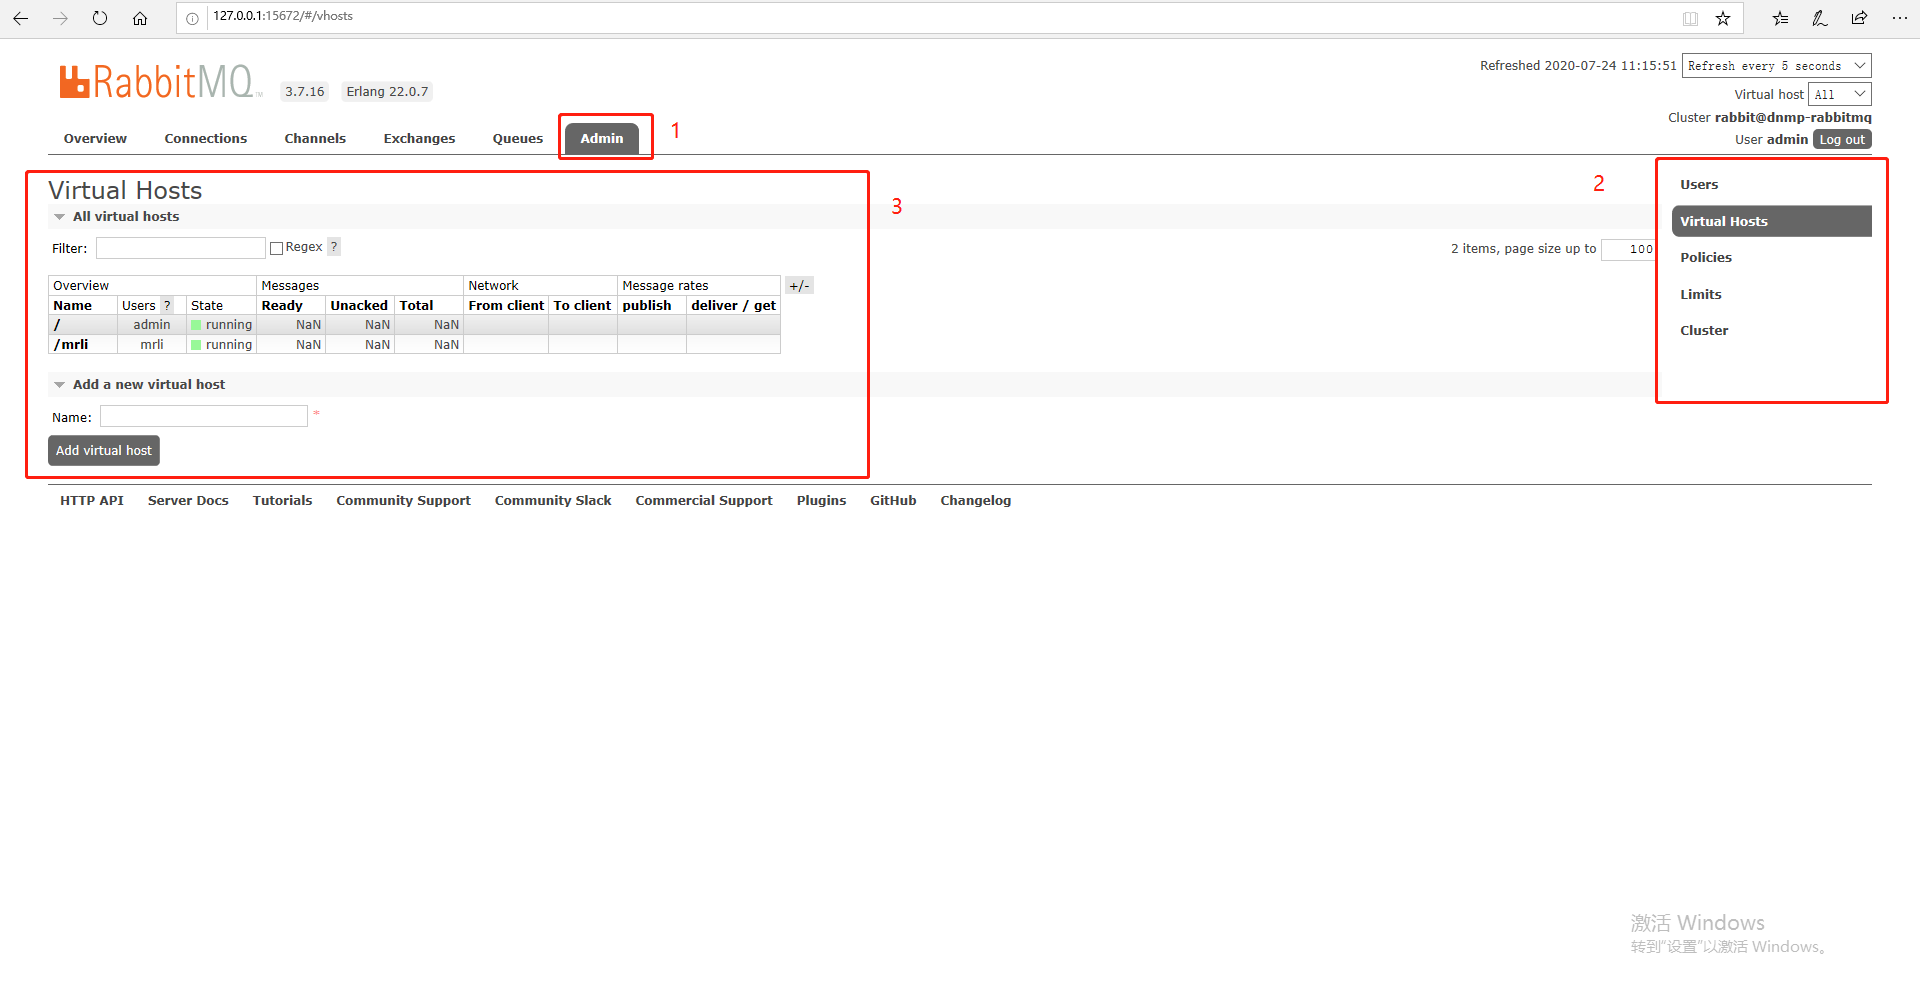The image size is (1920, 1006).
Task: Open the favorites hub icon
Action: coord(1780,18)
